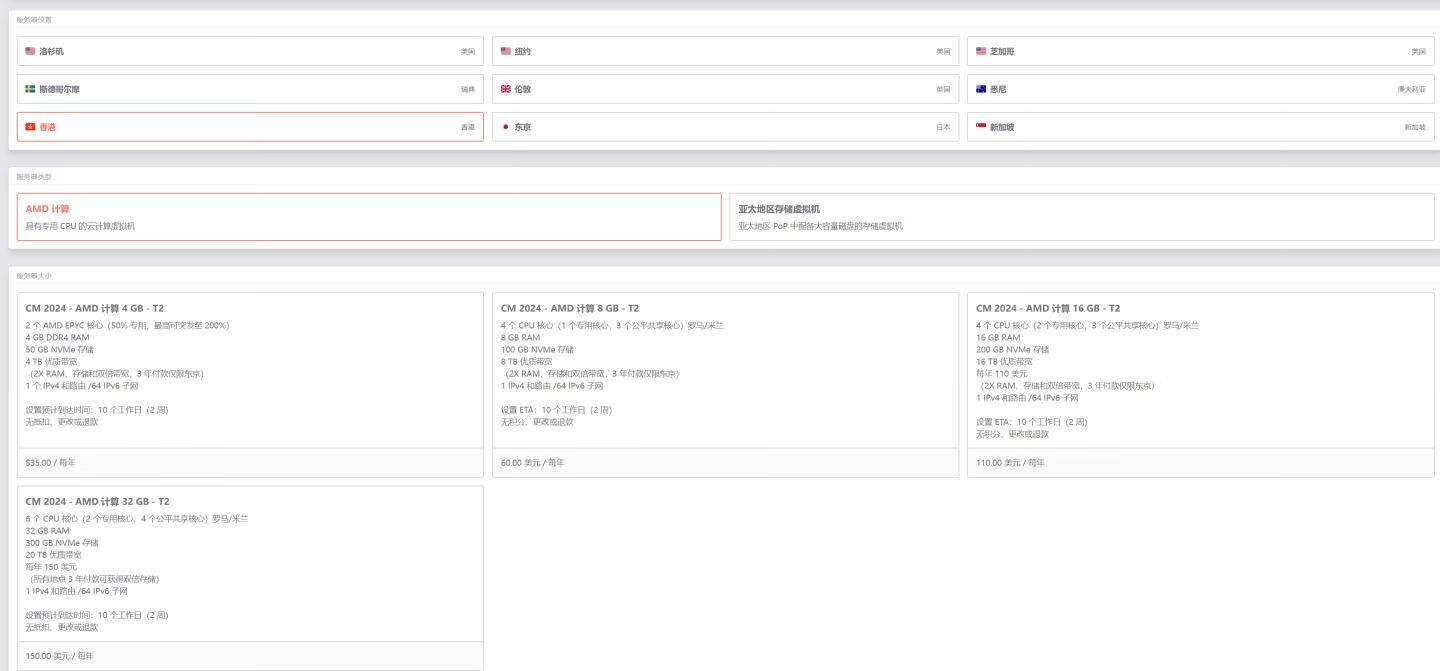Click the US flag beside 纽约
This screenshot has width=1440, height=671.
coord(506,51)
